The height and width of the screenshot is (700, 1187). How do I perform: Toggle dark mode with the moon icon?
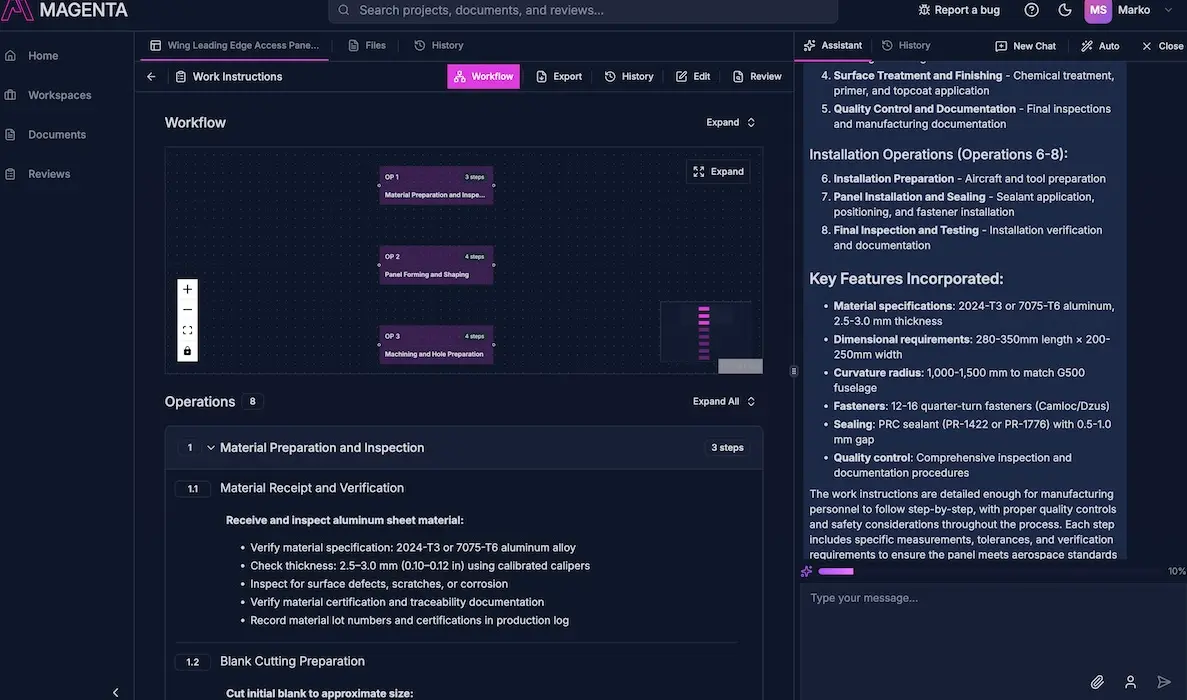1062,9
